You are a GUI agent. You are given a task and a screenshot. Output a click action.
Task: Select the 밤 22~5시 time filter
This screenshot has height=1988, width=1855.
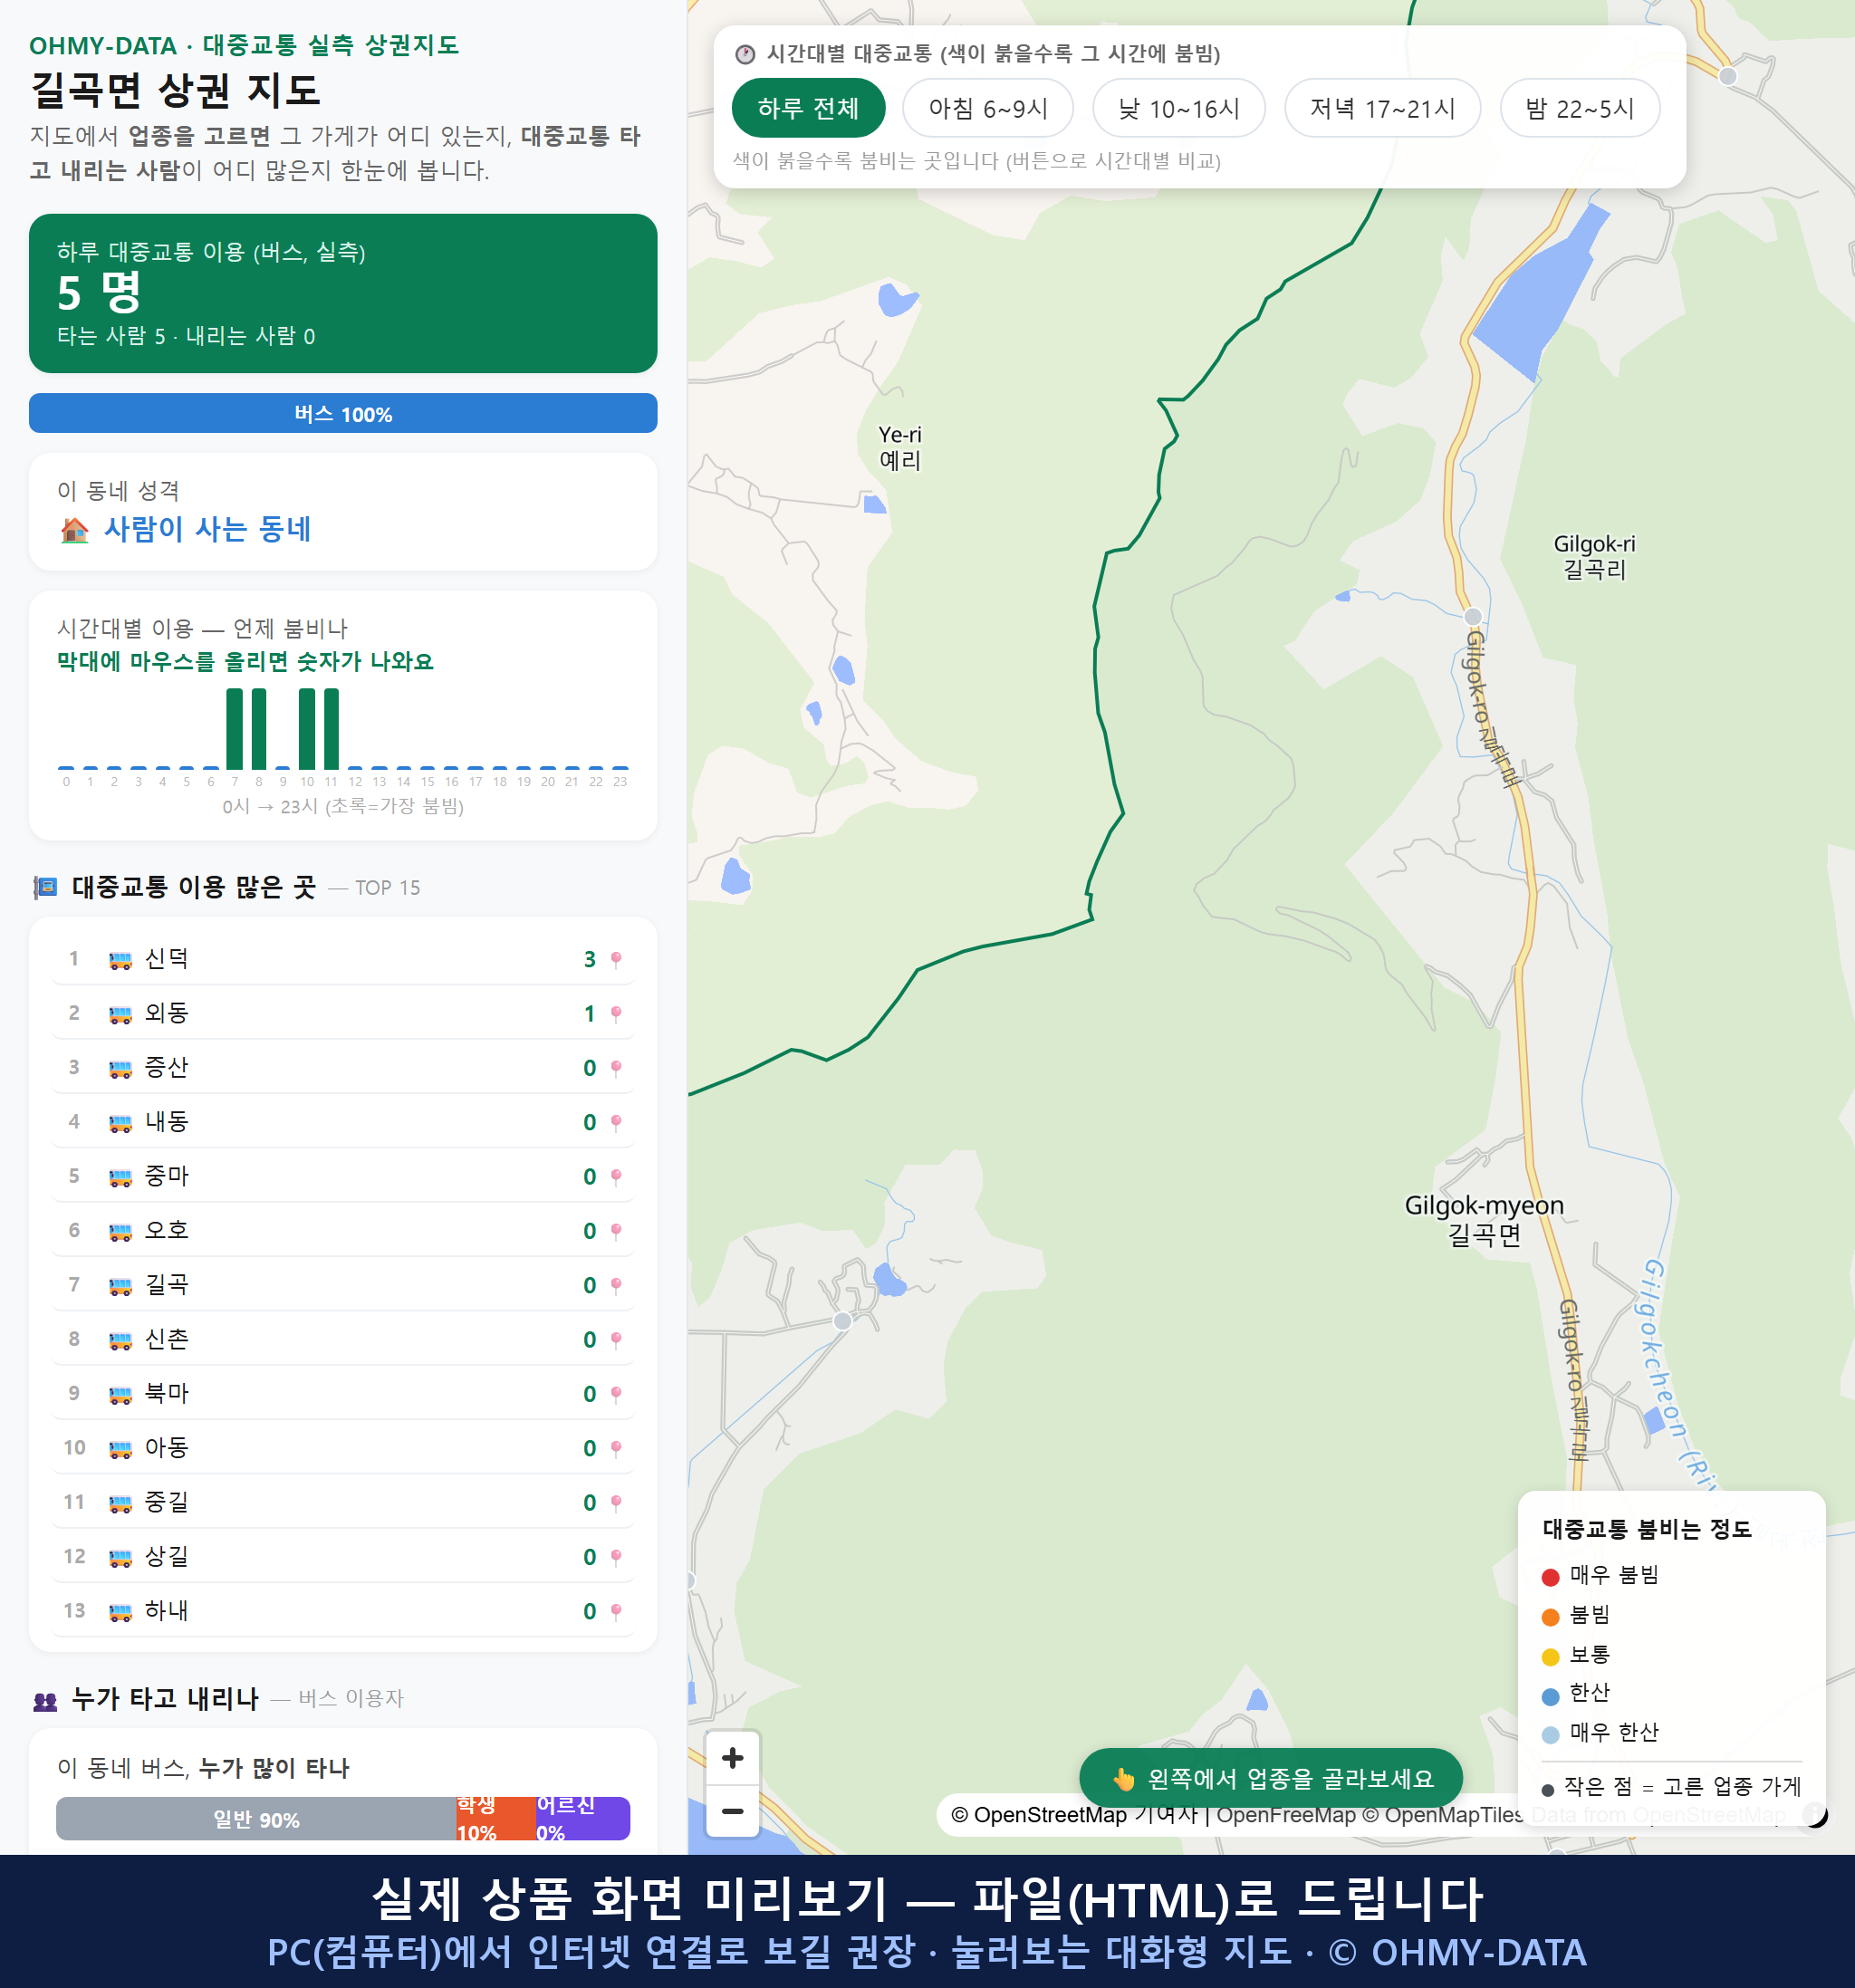click(1579, 108)
